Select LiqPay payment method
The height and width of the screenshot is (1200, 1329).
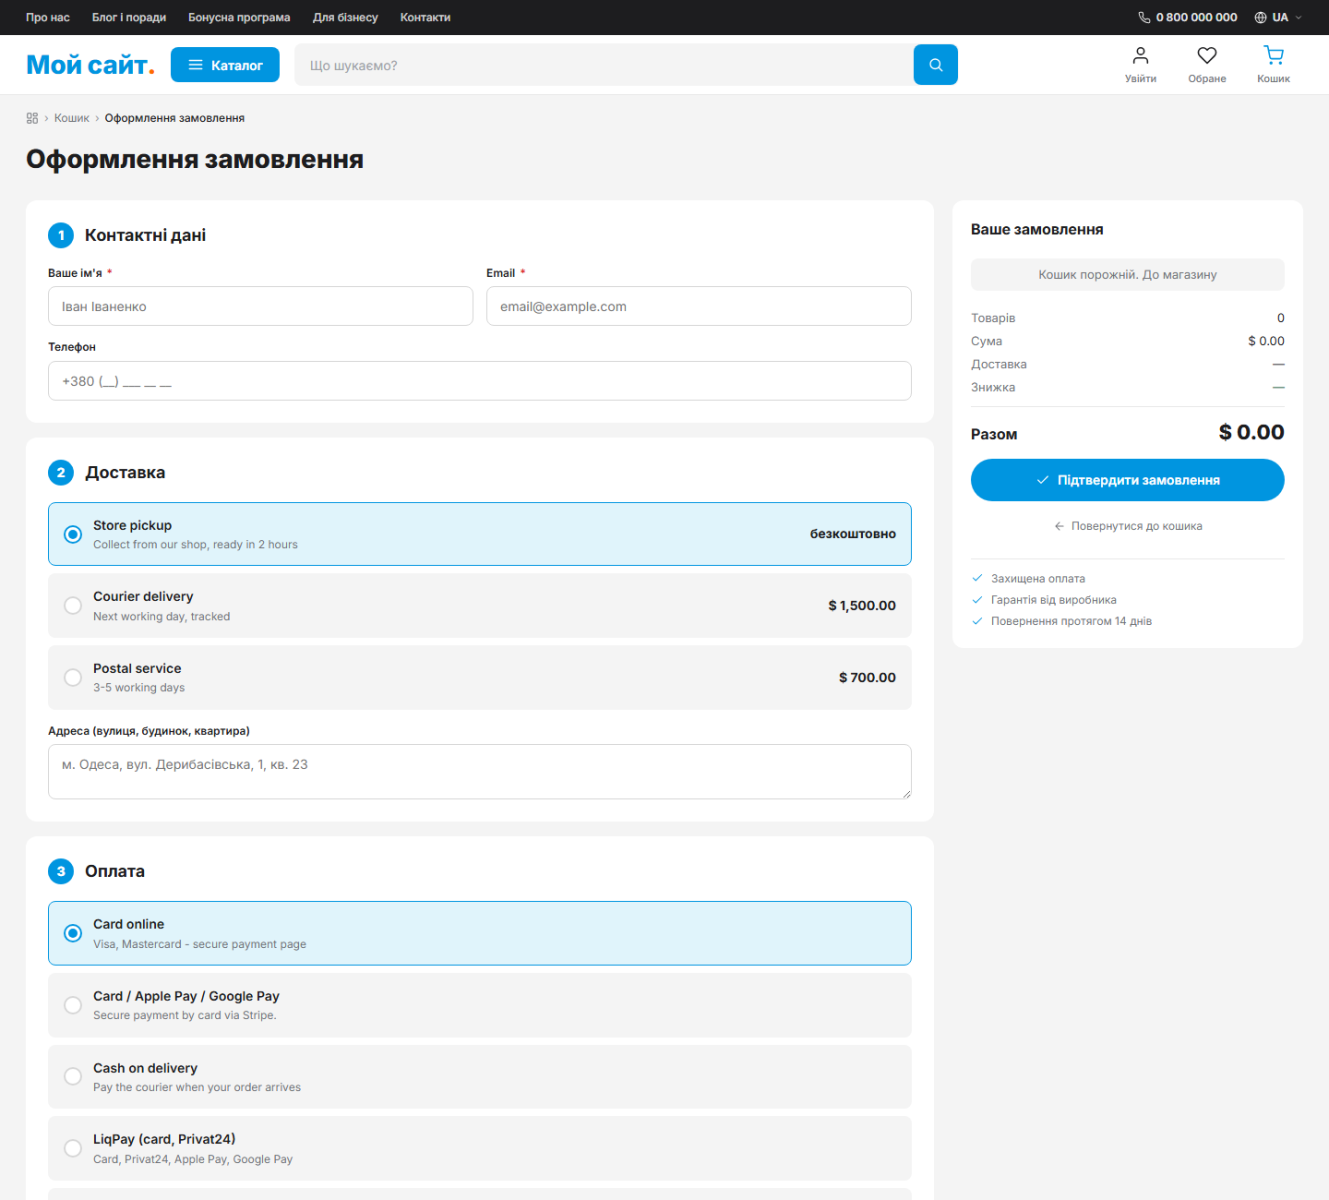point(480,1148)
